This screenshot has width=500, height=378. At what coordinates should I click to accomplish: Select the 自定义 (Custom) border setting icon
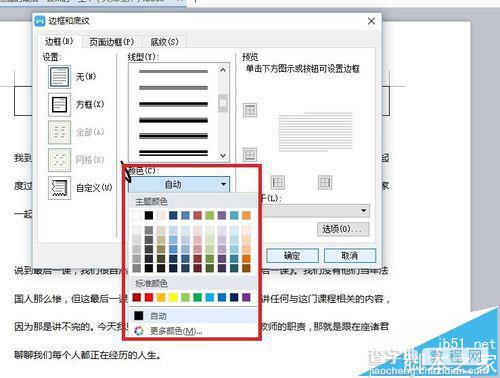pos(59,188)
